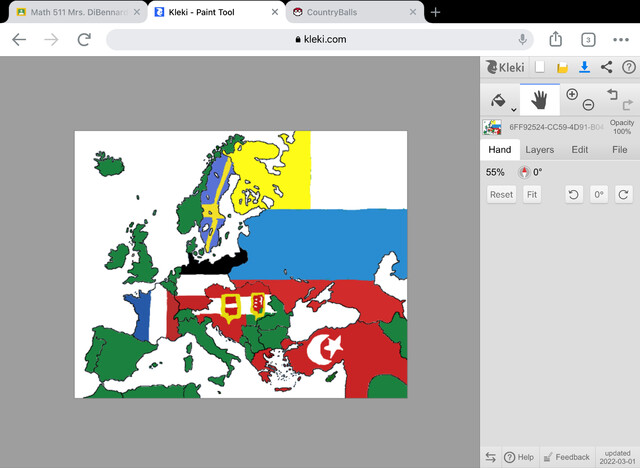Switch to the CountryBalls browser tab
Viewport: 640px width, 468px height.
pyautogui.click(x=354, y=12)
